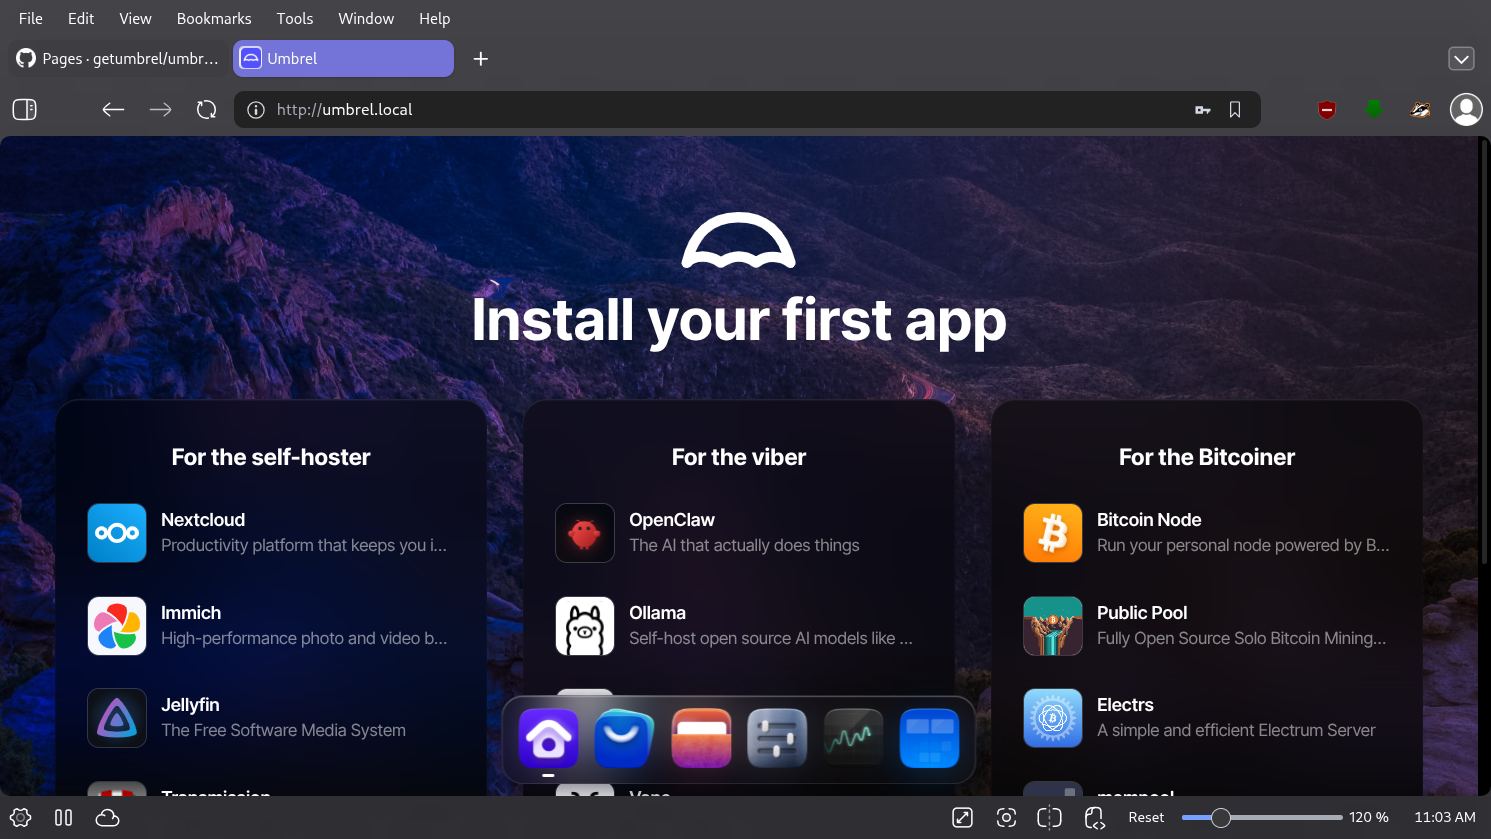Bookmark this page
Screen dimensions: 1491x839
pyautogui.click(x=1235, y=110)
